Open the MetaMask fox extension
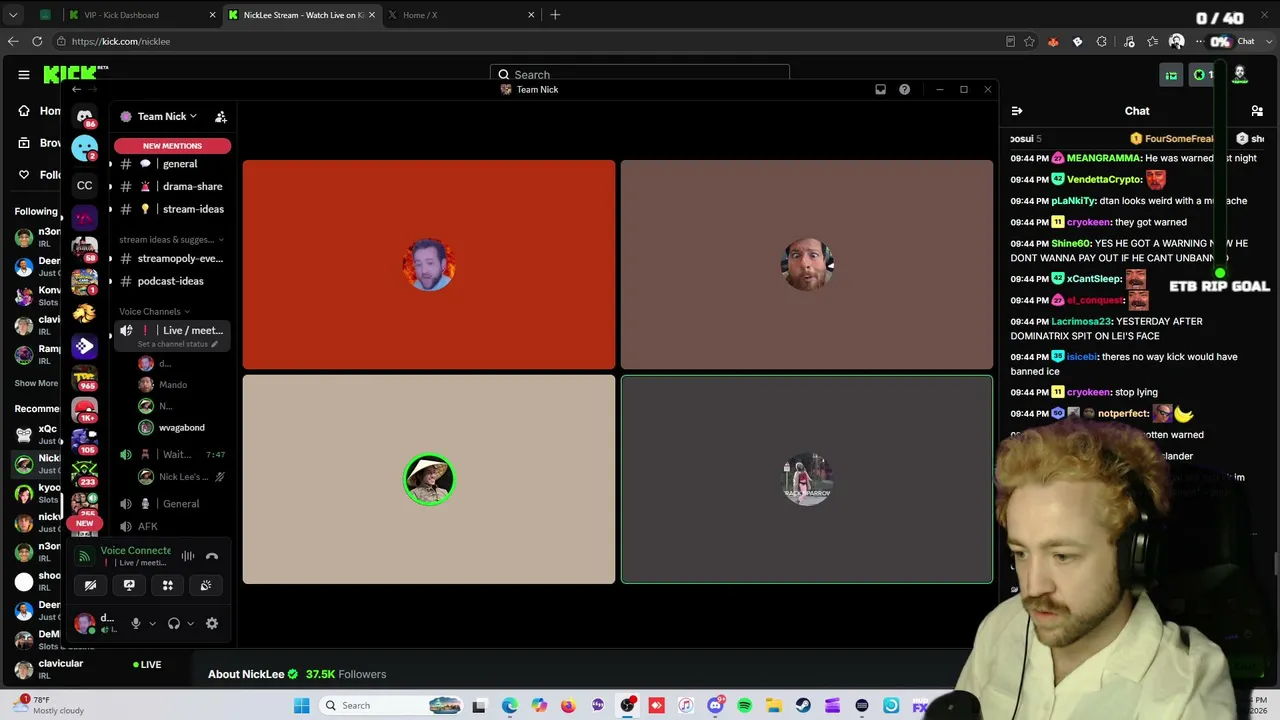 pyautogui.click(x=1053, y=42)
